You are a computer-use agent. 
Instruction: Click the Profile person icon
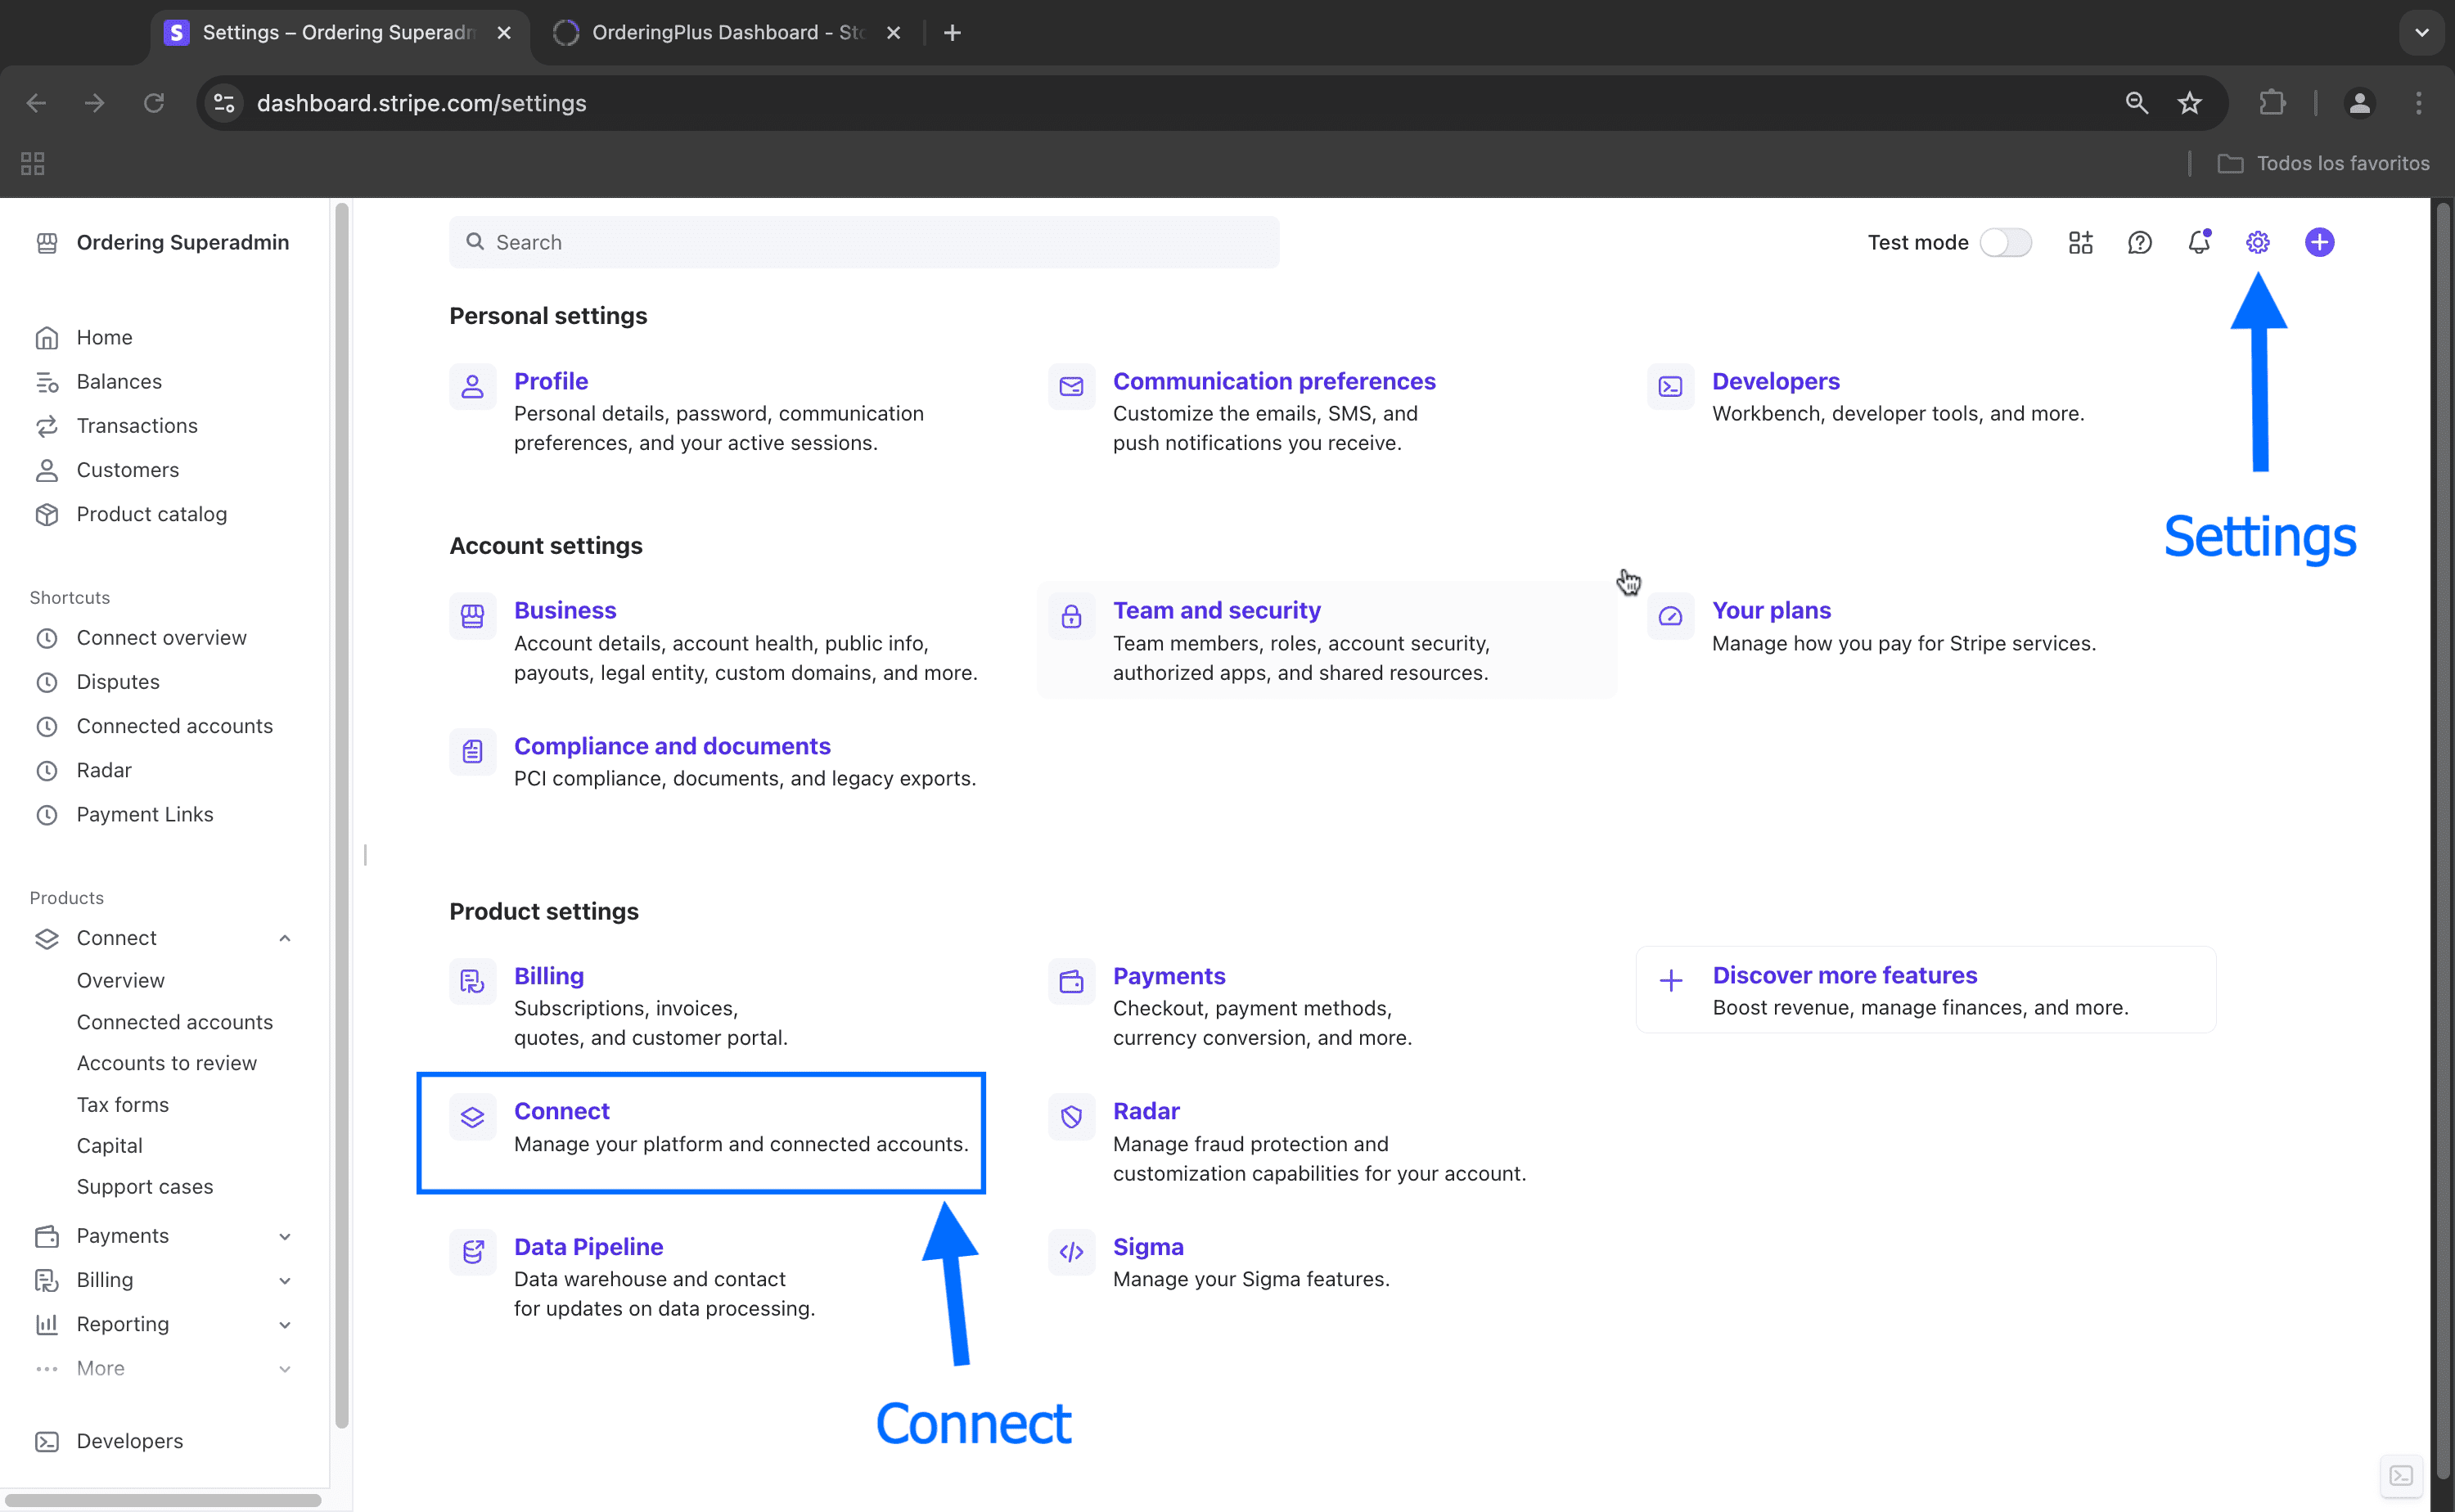472,386
